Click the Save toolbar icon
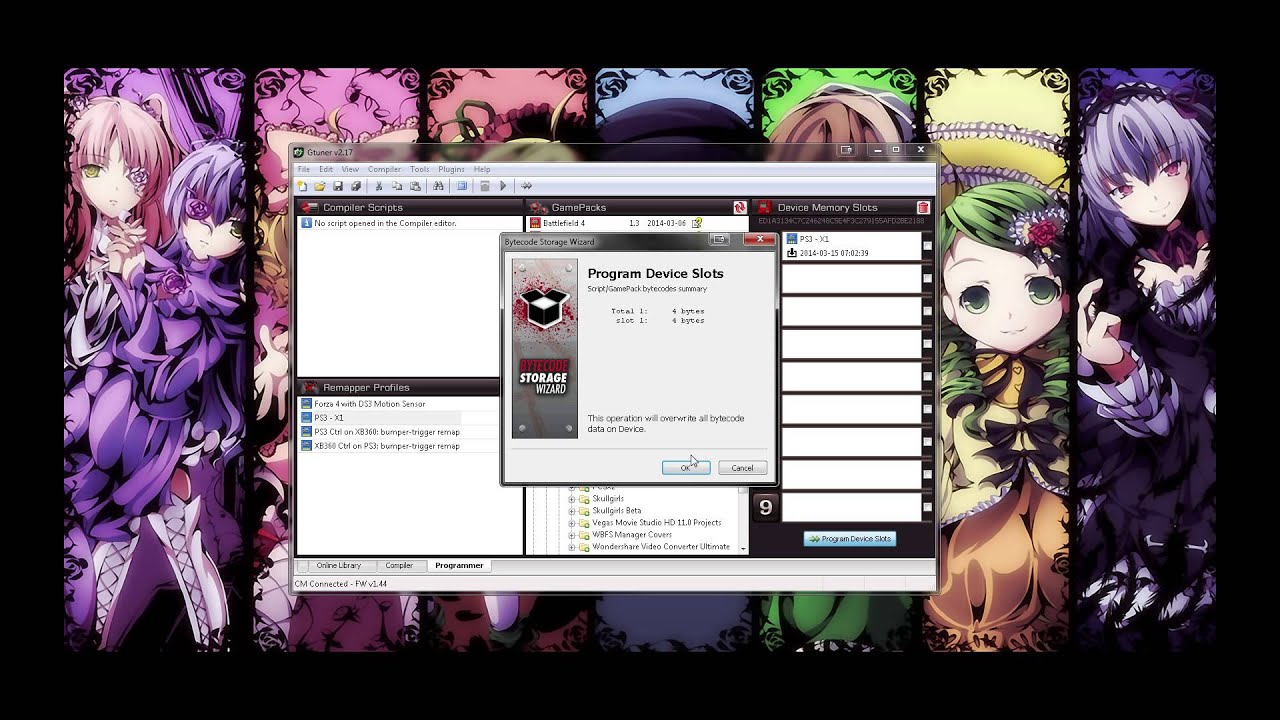This screenshot has width=1280, height=720. pyautogui.click(x=338, y=186)
